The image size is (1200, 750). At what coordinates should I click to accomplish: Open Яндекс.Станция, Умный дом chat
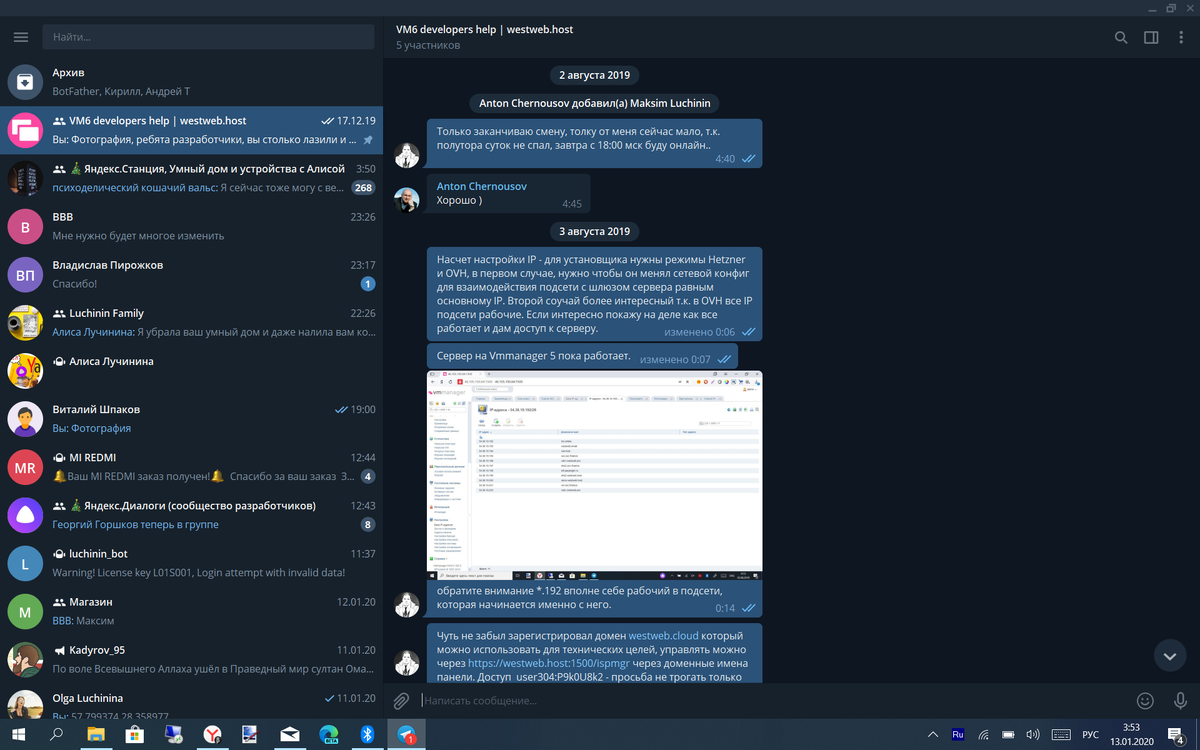point(191,178)
